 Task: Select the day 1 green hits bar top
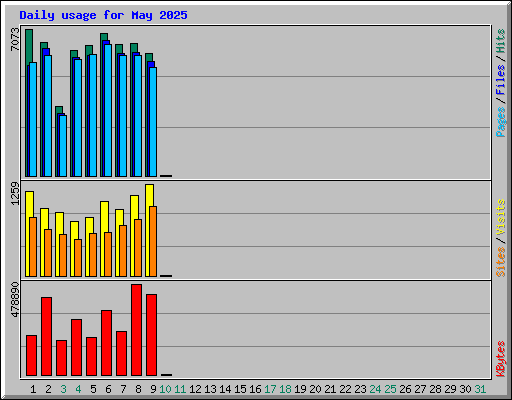[29, 47]
